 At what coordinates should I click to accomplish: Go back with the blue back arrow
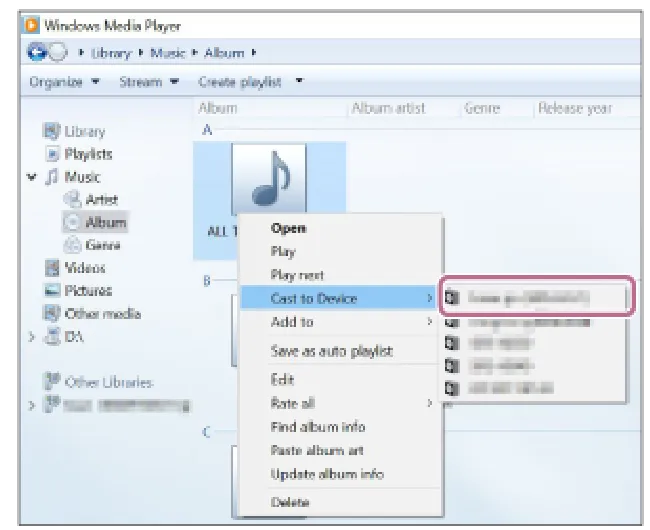(x=36, y=52)
